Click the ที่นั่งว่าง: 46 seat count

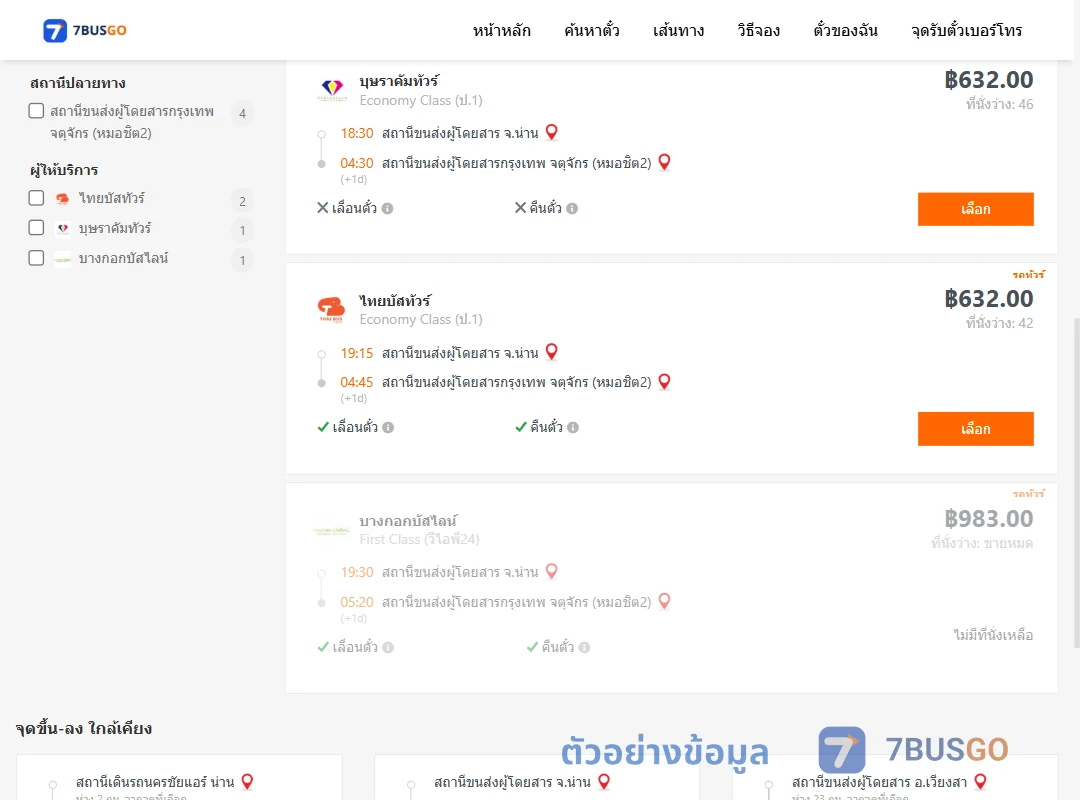[x=999, y=104]
